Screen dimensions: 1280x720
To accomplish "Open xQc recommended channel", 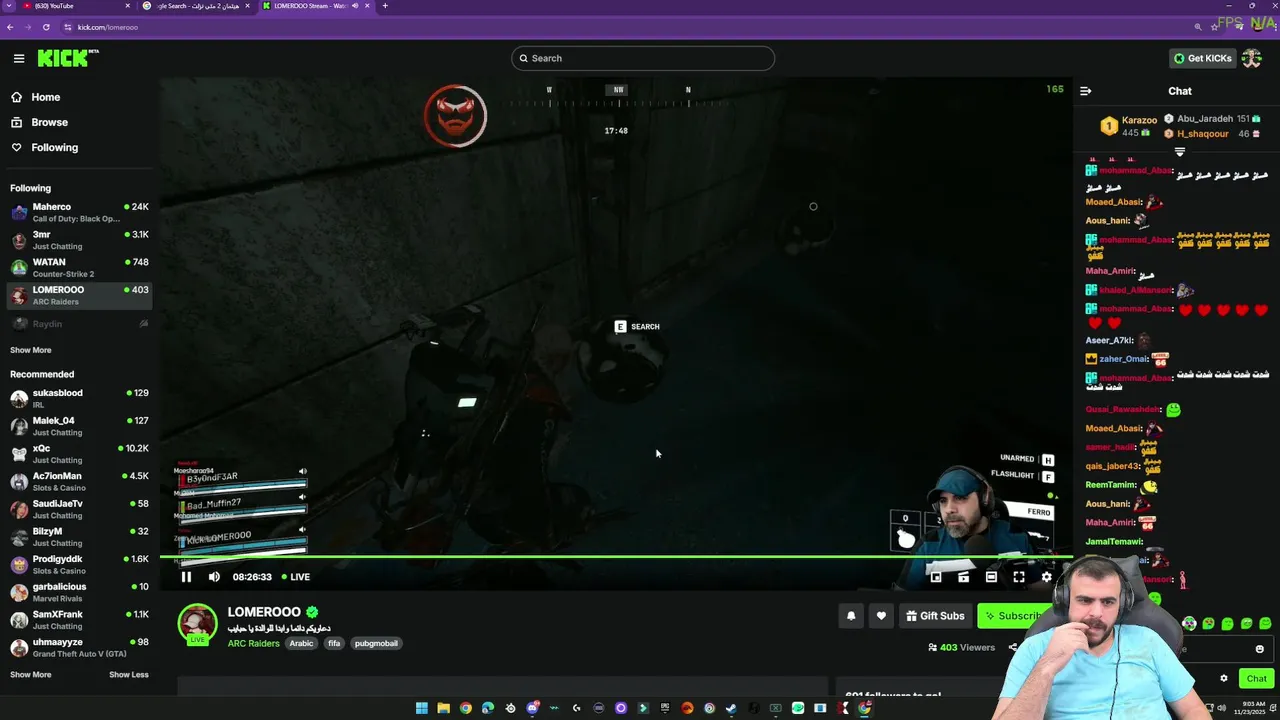I will tap(79, 454).
